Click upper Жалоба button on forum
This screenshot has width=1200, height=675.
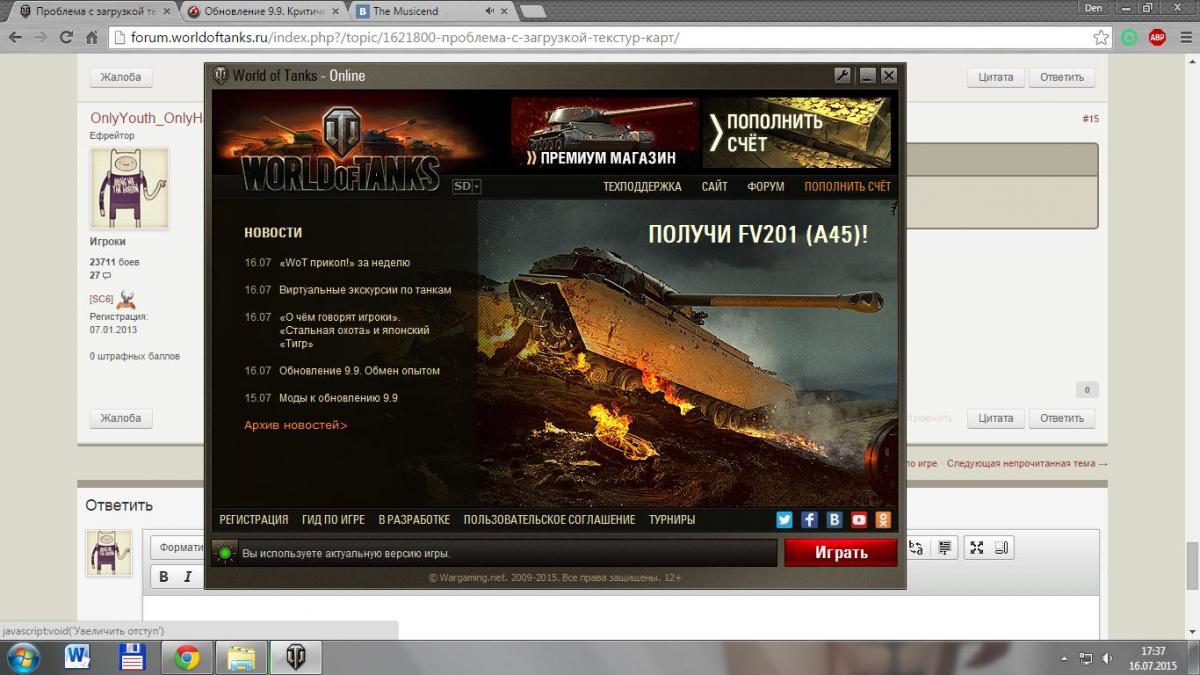point(121,77)
